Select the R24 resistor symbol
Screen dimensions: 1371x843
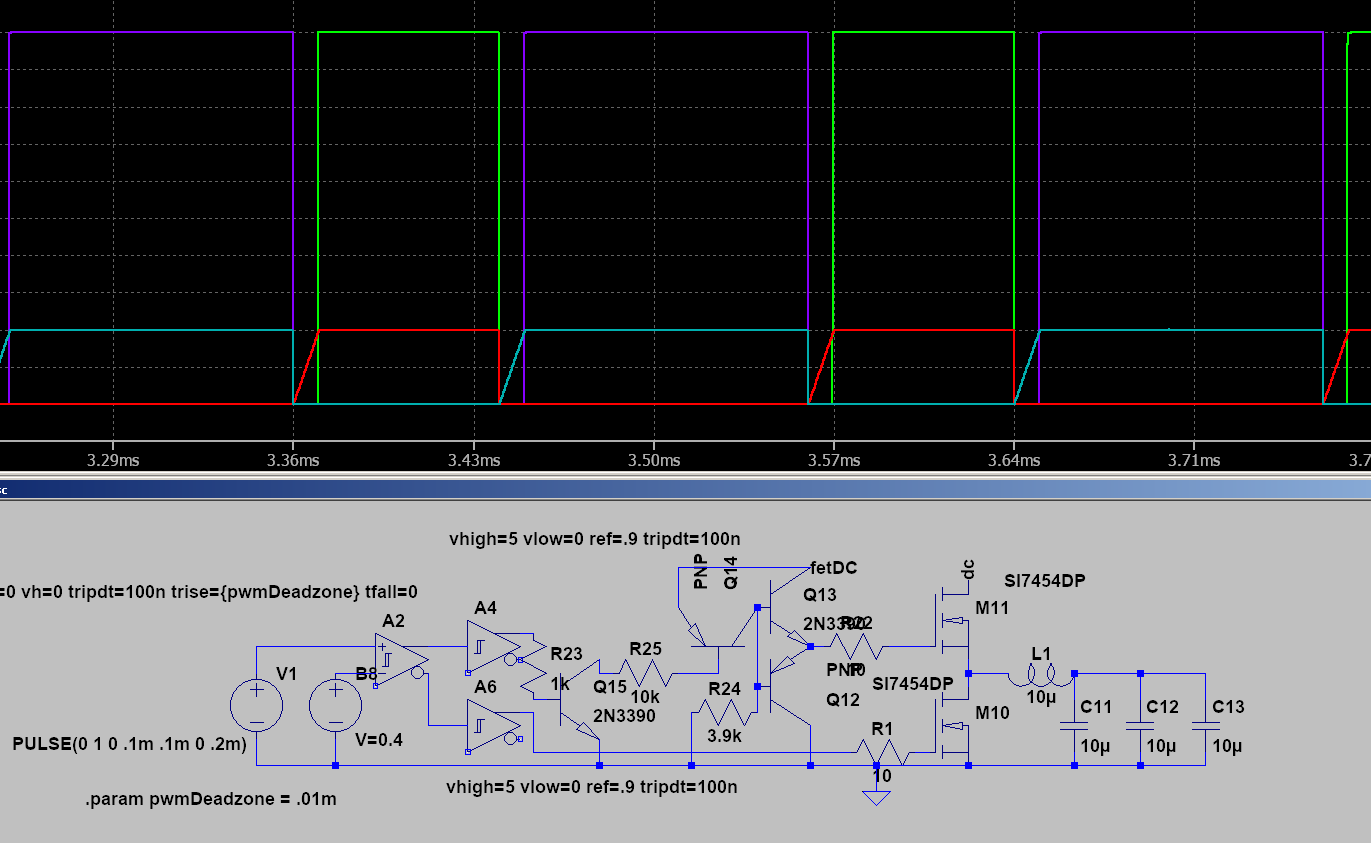pyautogui.click(x=722, y=712)
